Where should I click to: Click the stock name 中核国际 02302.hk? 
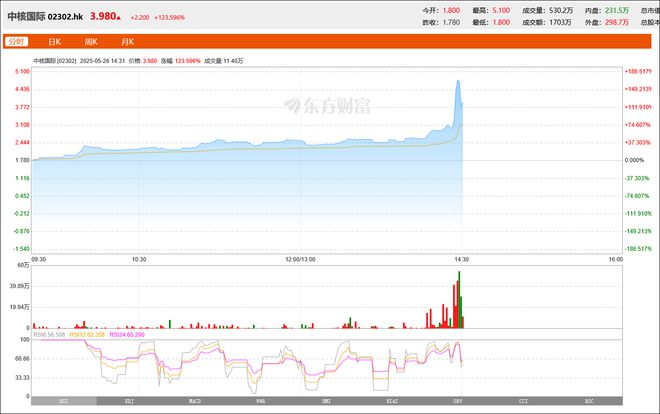[x=45, y=16]
